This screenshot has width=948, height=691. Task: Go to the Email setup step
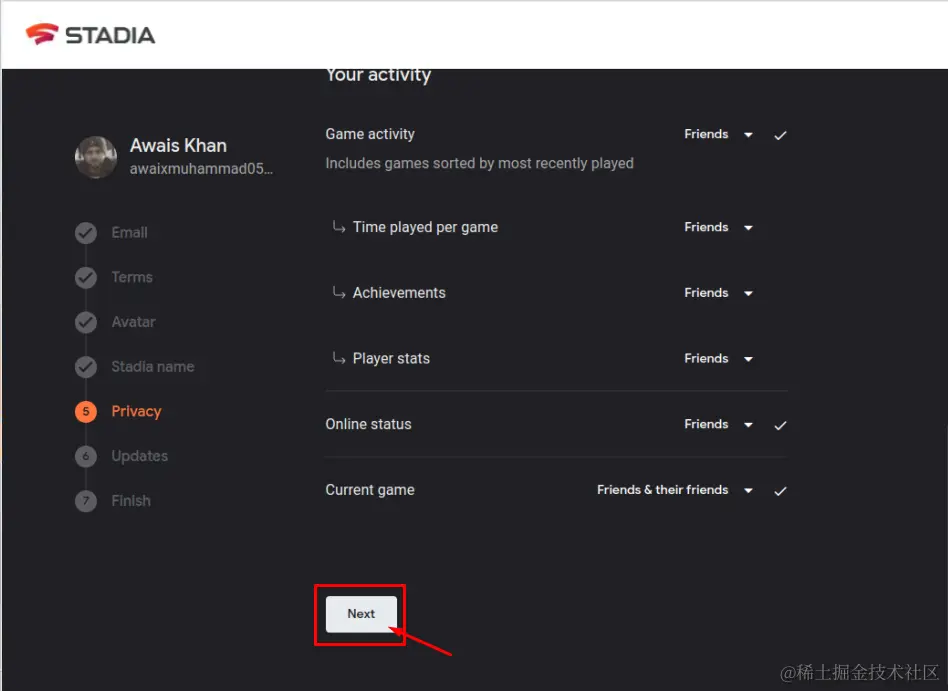tap(129, 233)
